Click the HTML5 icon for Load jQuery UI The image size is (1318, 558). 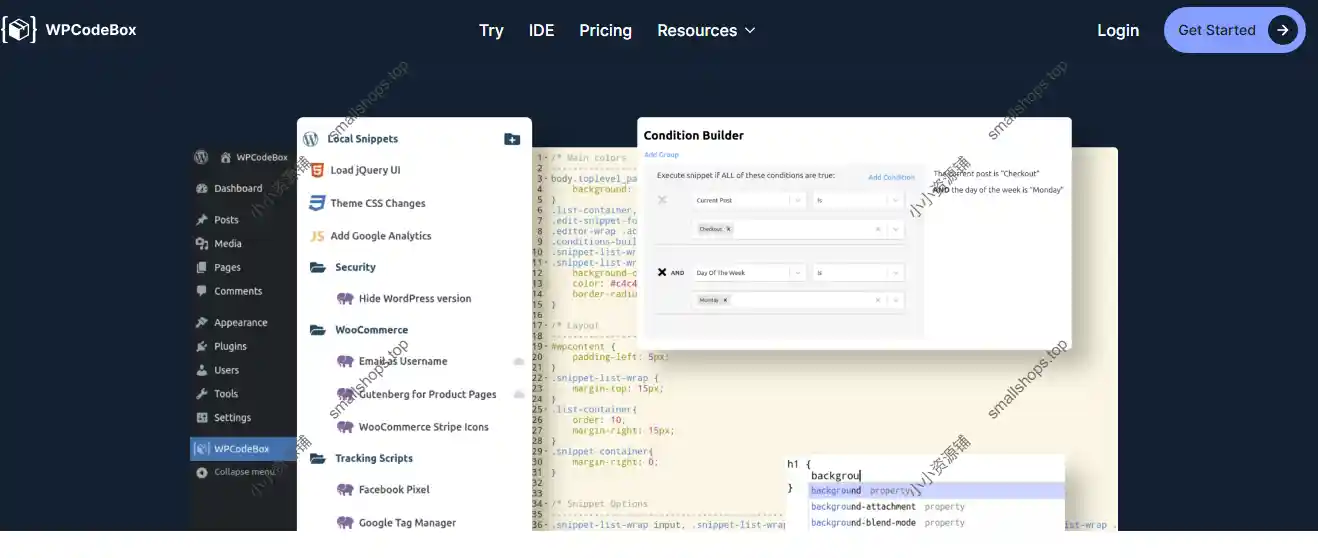[x=316, y=170]
